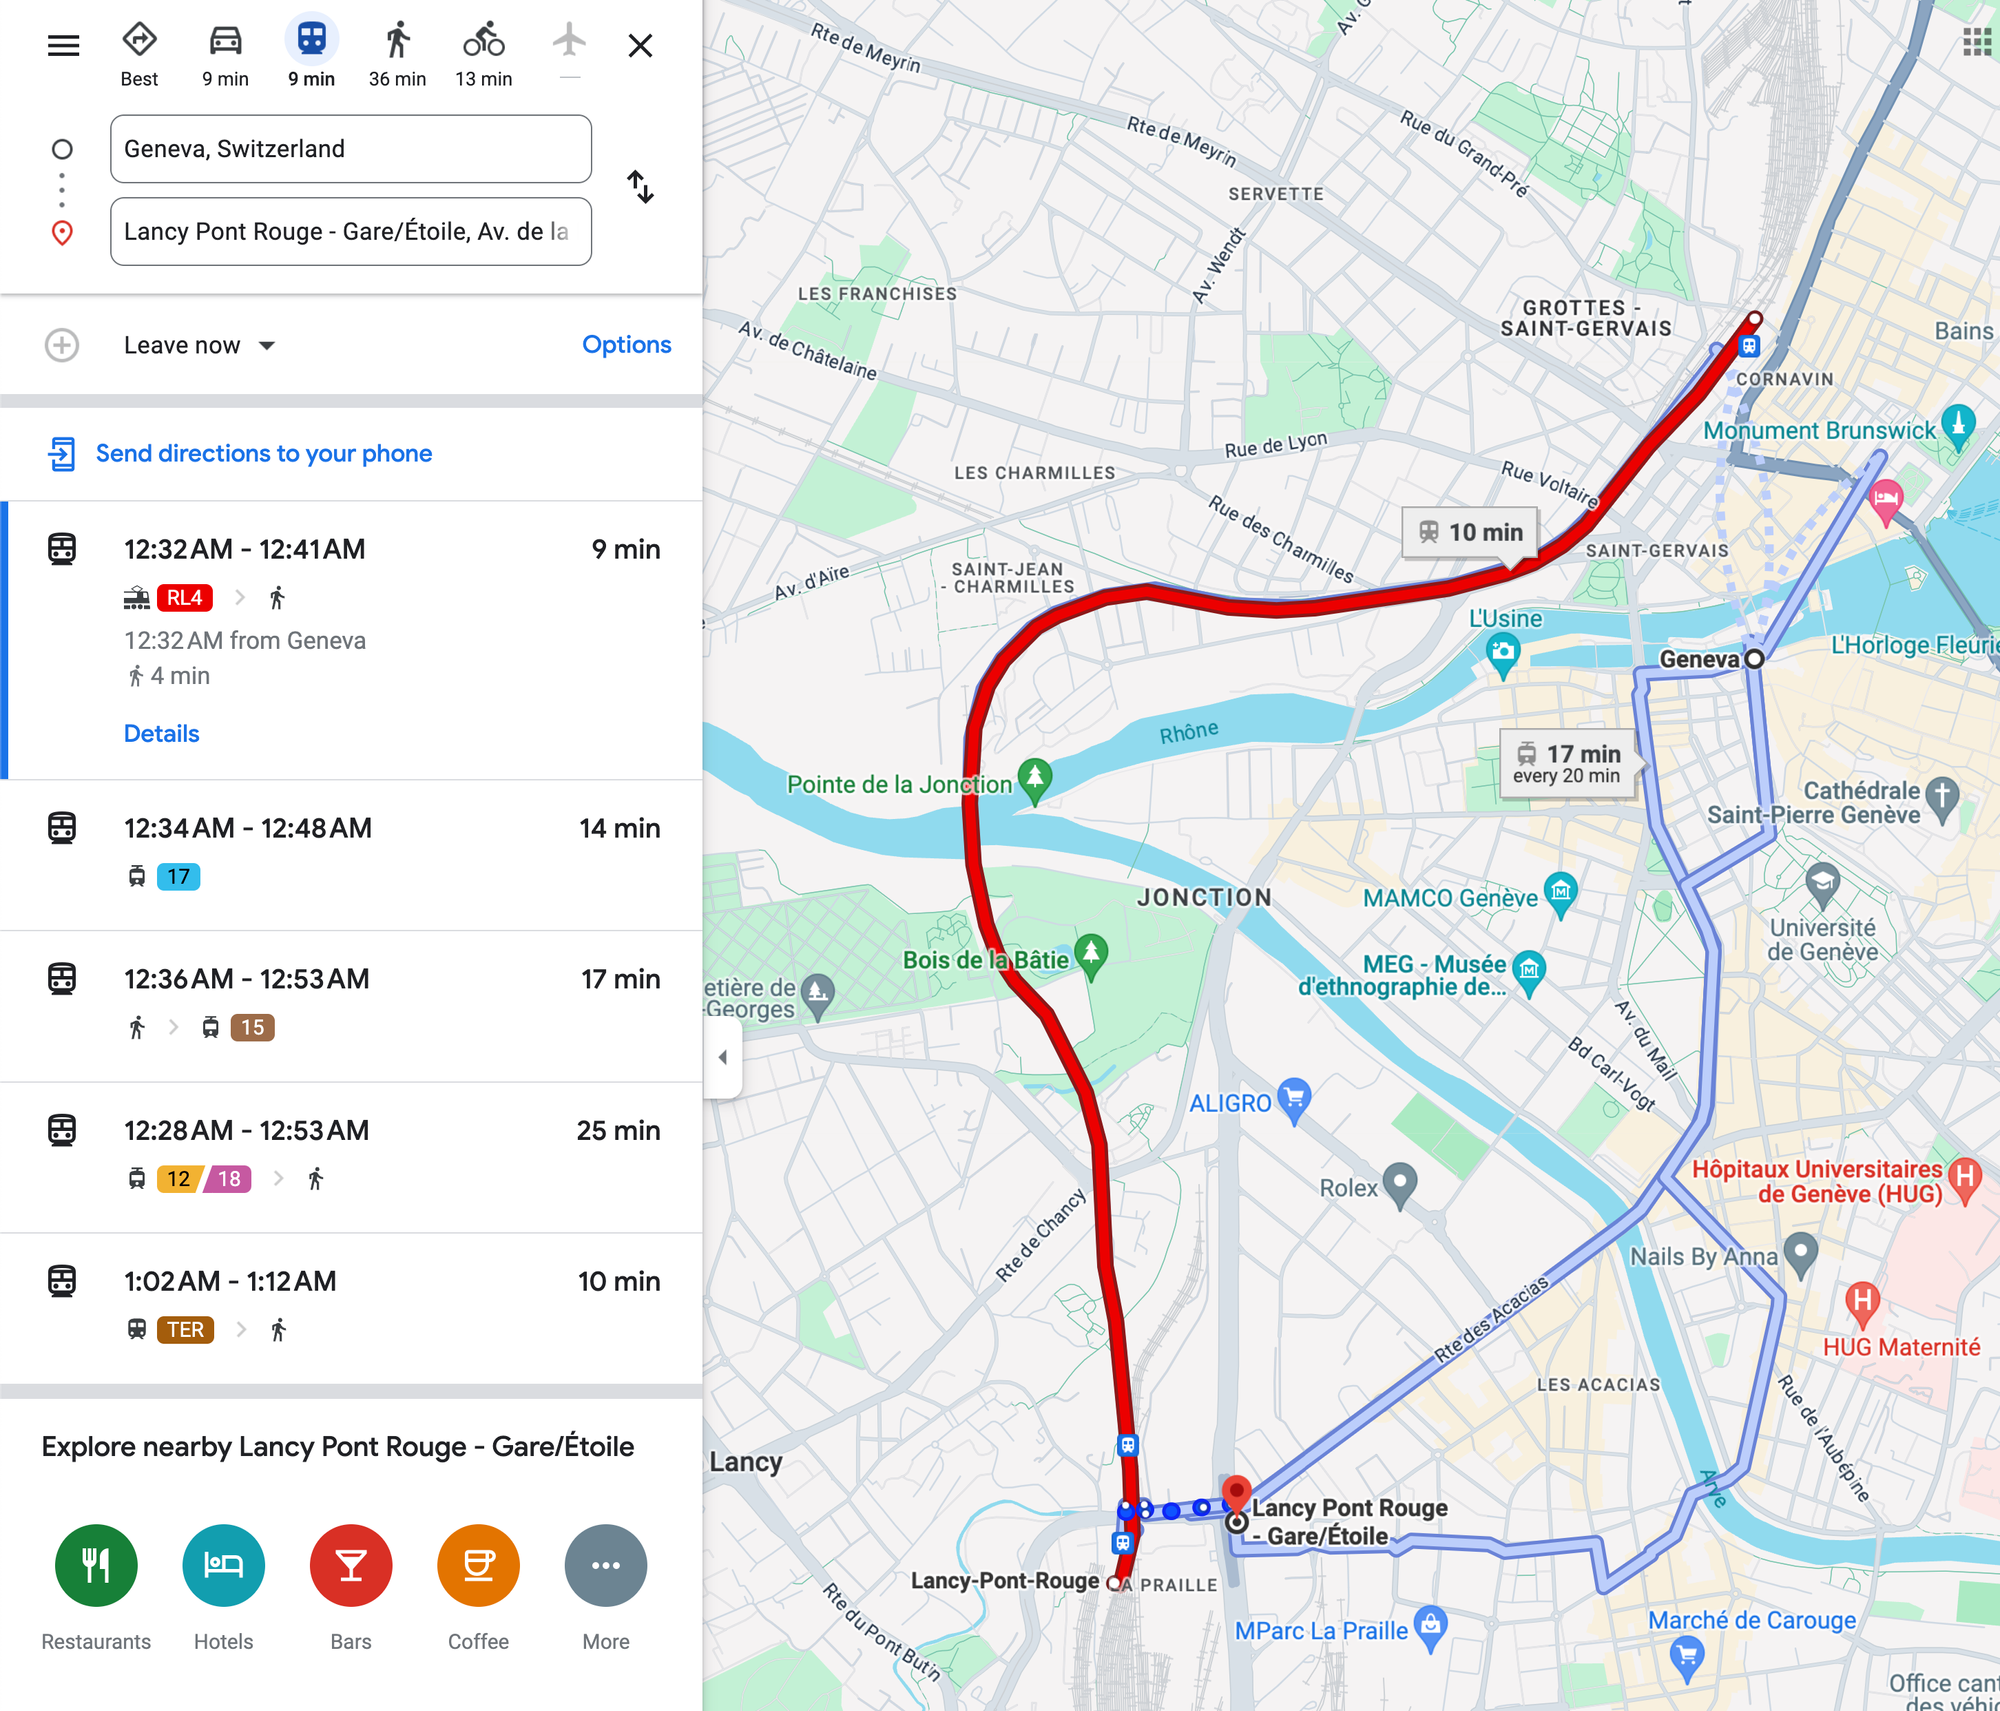Select the driving directions icon
Image resolution: width=2000 pixels, height=1711 pixels.
pos(224,46)
